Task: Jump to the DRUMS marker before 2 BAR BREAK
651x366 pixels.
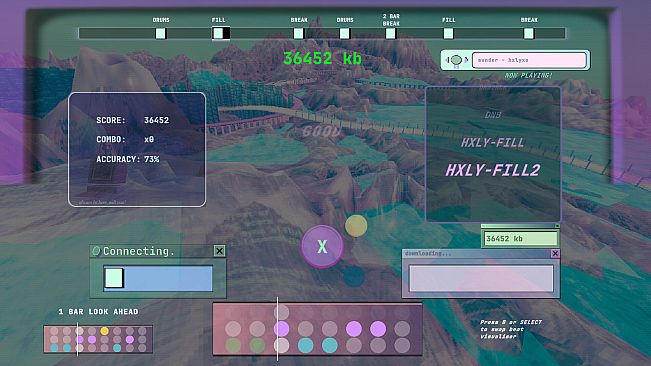Action: (345, 33)
